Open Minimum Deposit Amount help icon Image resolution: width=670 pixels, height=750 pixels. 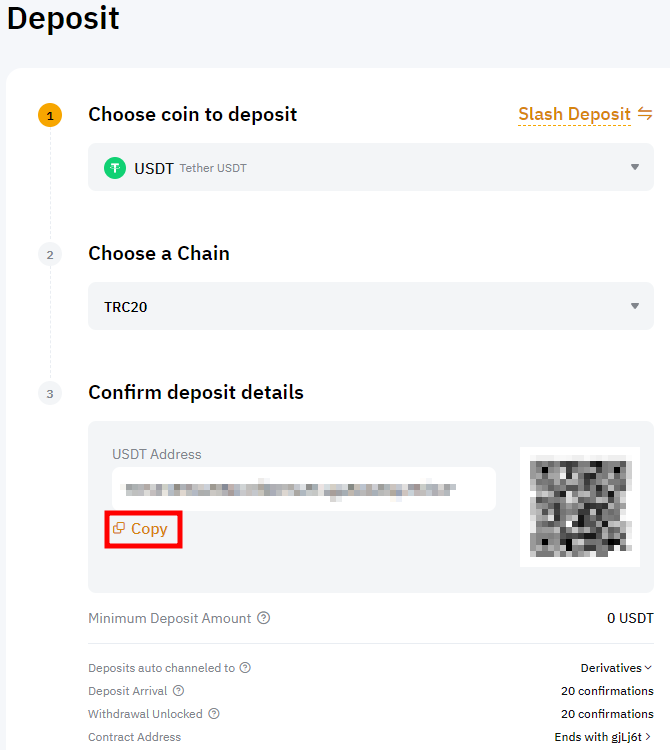click(264, 618)
